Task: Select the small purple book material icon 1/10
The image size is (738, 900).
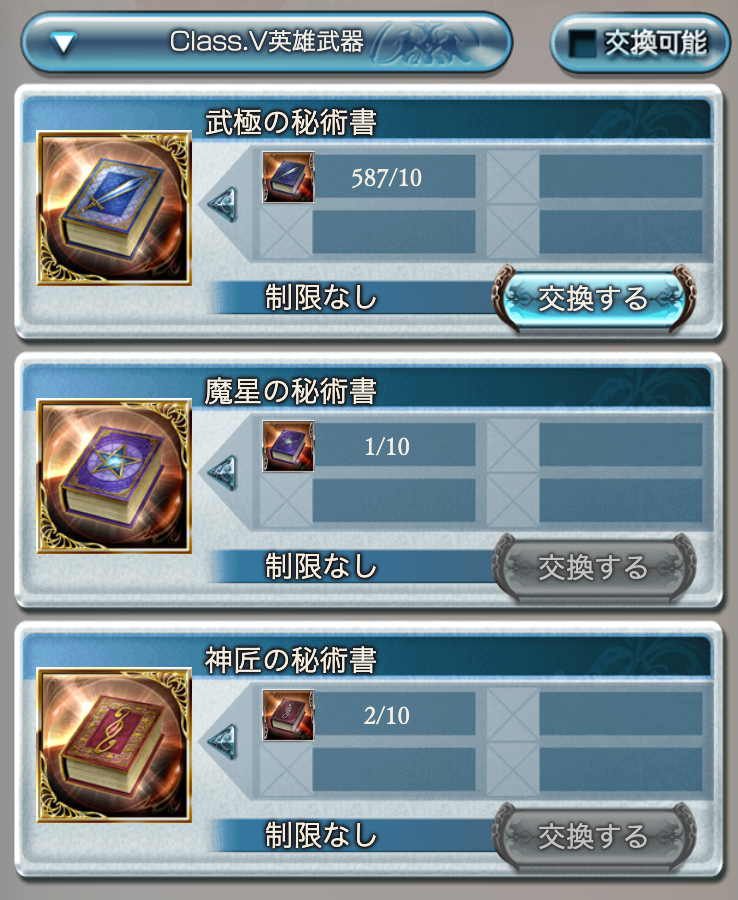Action: [x=288, y=446]
